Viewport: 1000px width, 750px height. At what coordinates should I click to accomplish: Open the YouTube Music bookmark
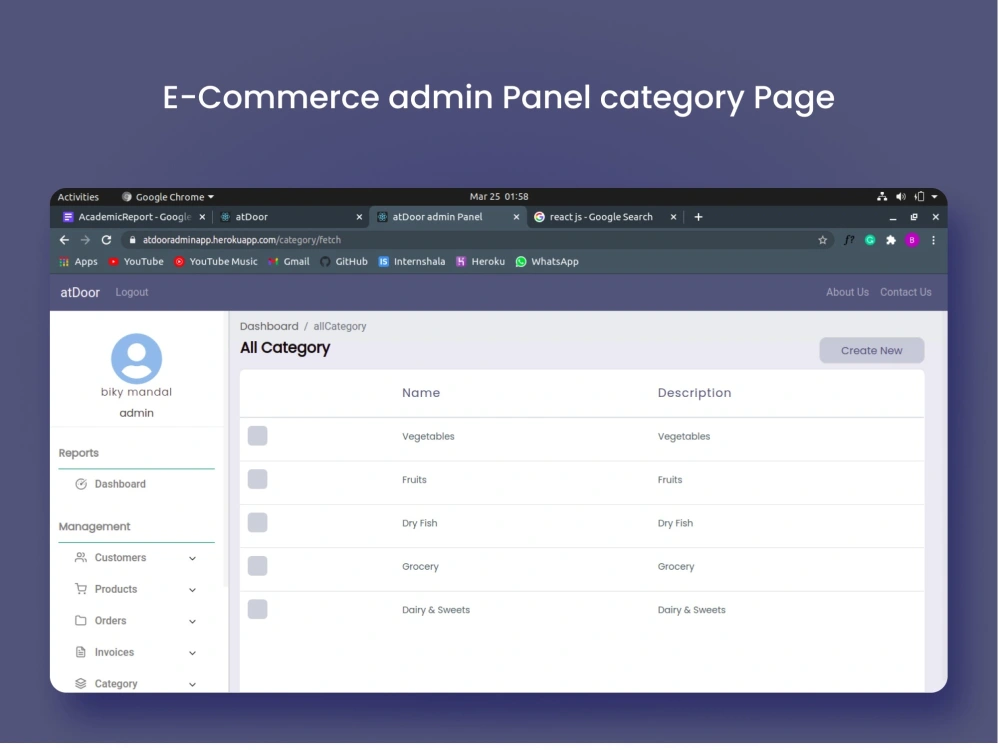tap(216, 262)
